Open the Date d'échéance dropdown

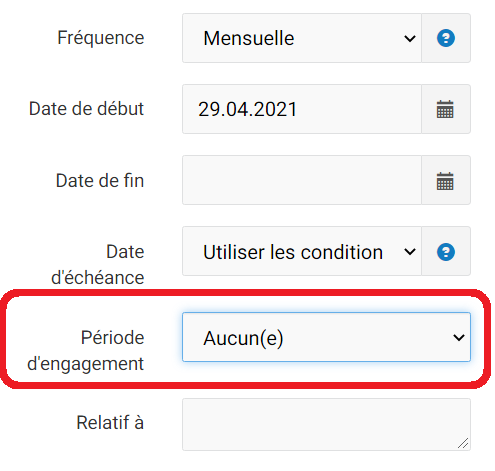[x=302, y=251]
